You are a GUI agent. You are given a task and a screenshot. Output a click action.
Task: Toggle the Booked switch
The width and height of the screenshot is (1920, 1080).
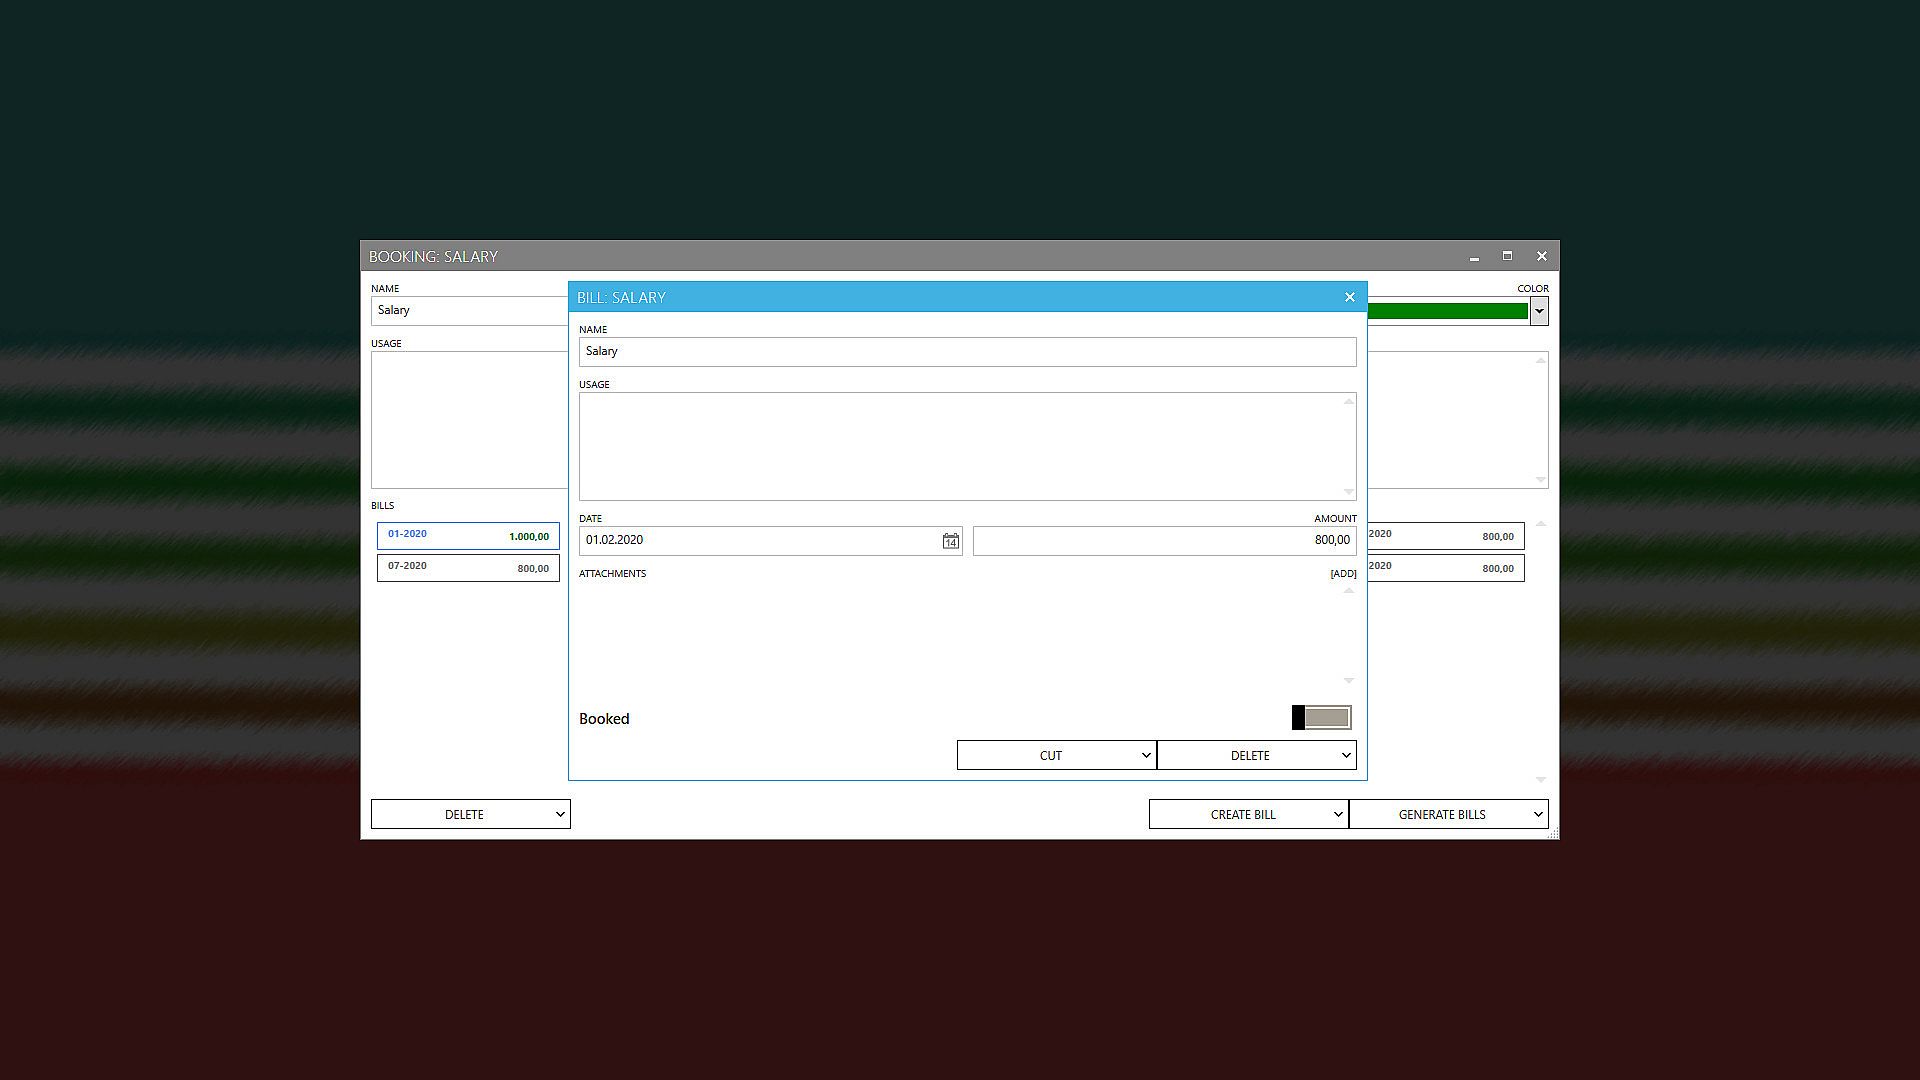1321,718
